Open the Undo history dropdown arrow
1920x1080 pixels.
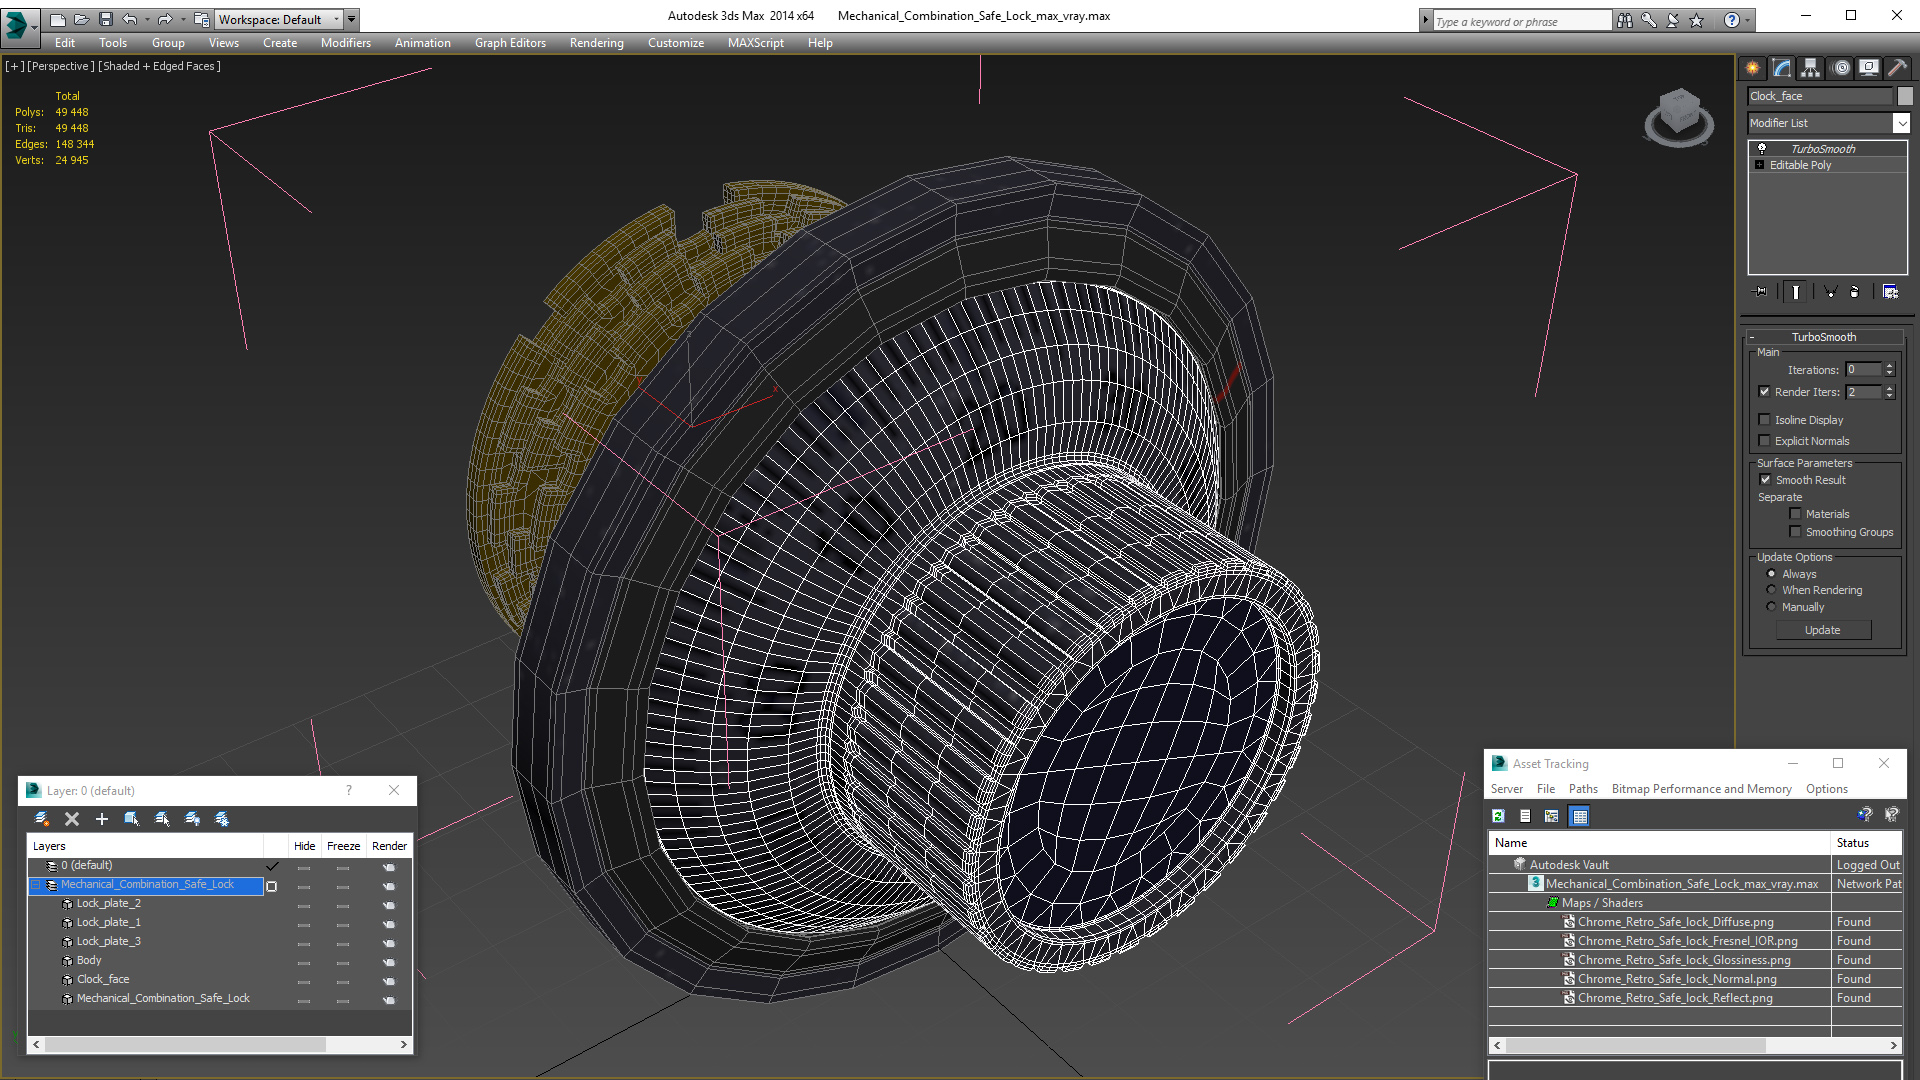point(147,19)
